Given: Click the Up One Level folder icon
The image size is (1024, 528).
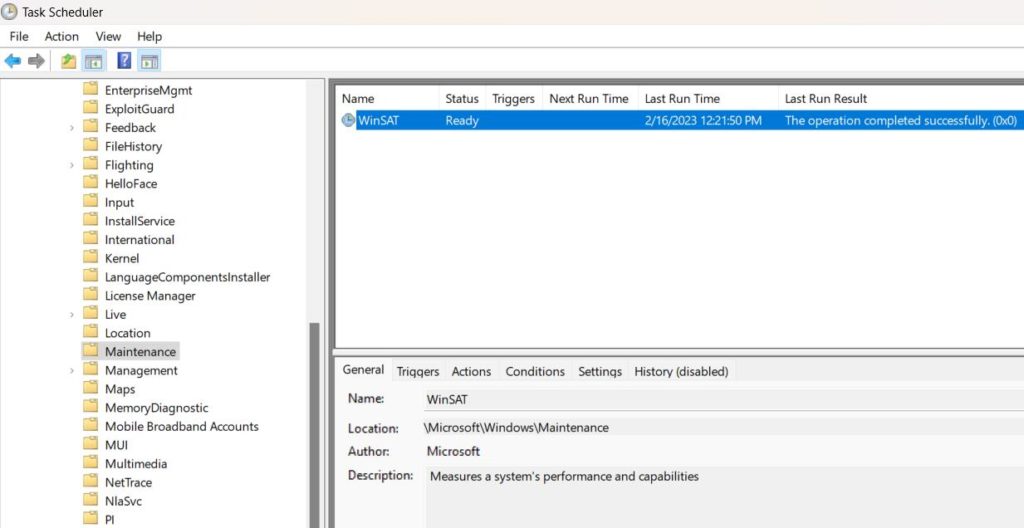Looking at the screenshot, I should point(68,61).
